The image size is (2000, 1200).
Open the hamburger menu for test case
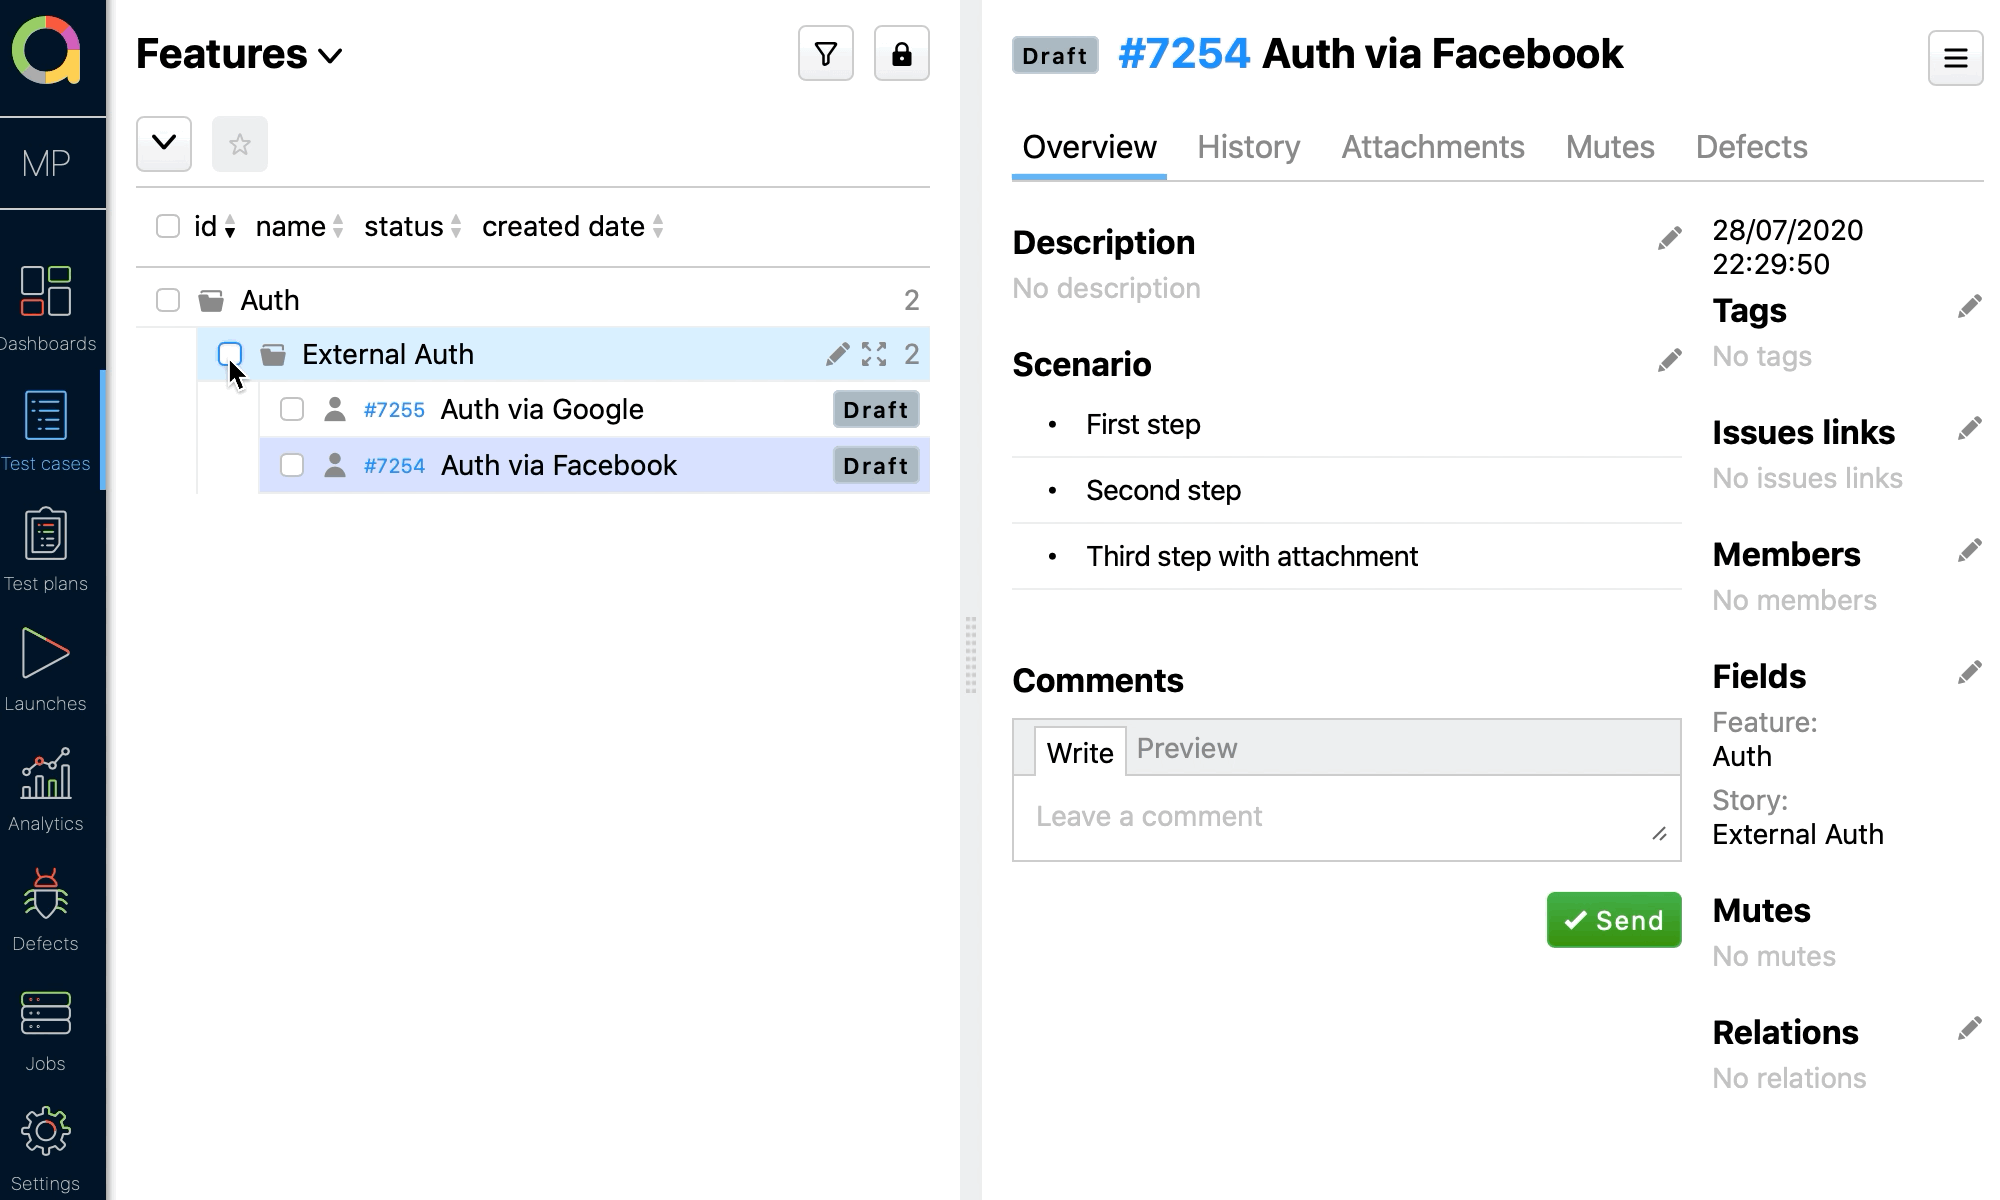pos(1955,59)
